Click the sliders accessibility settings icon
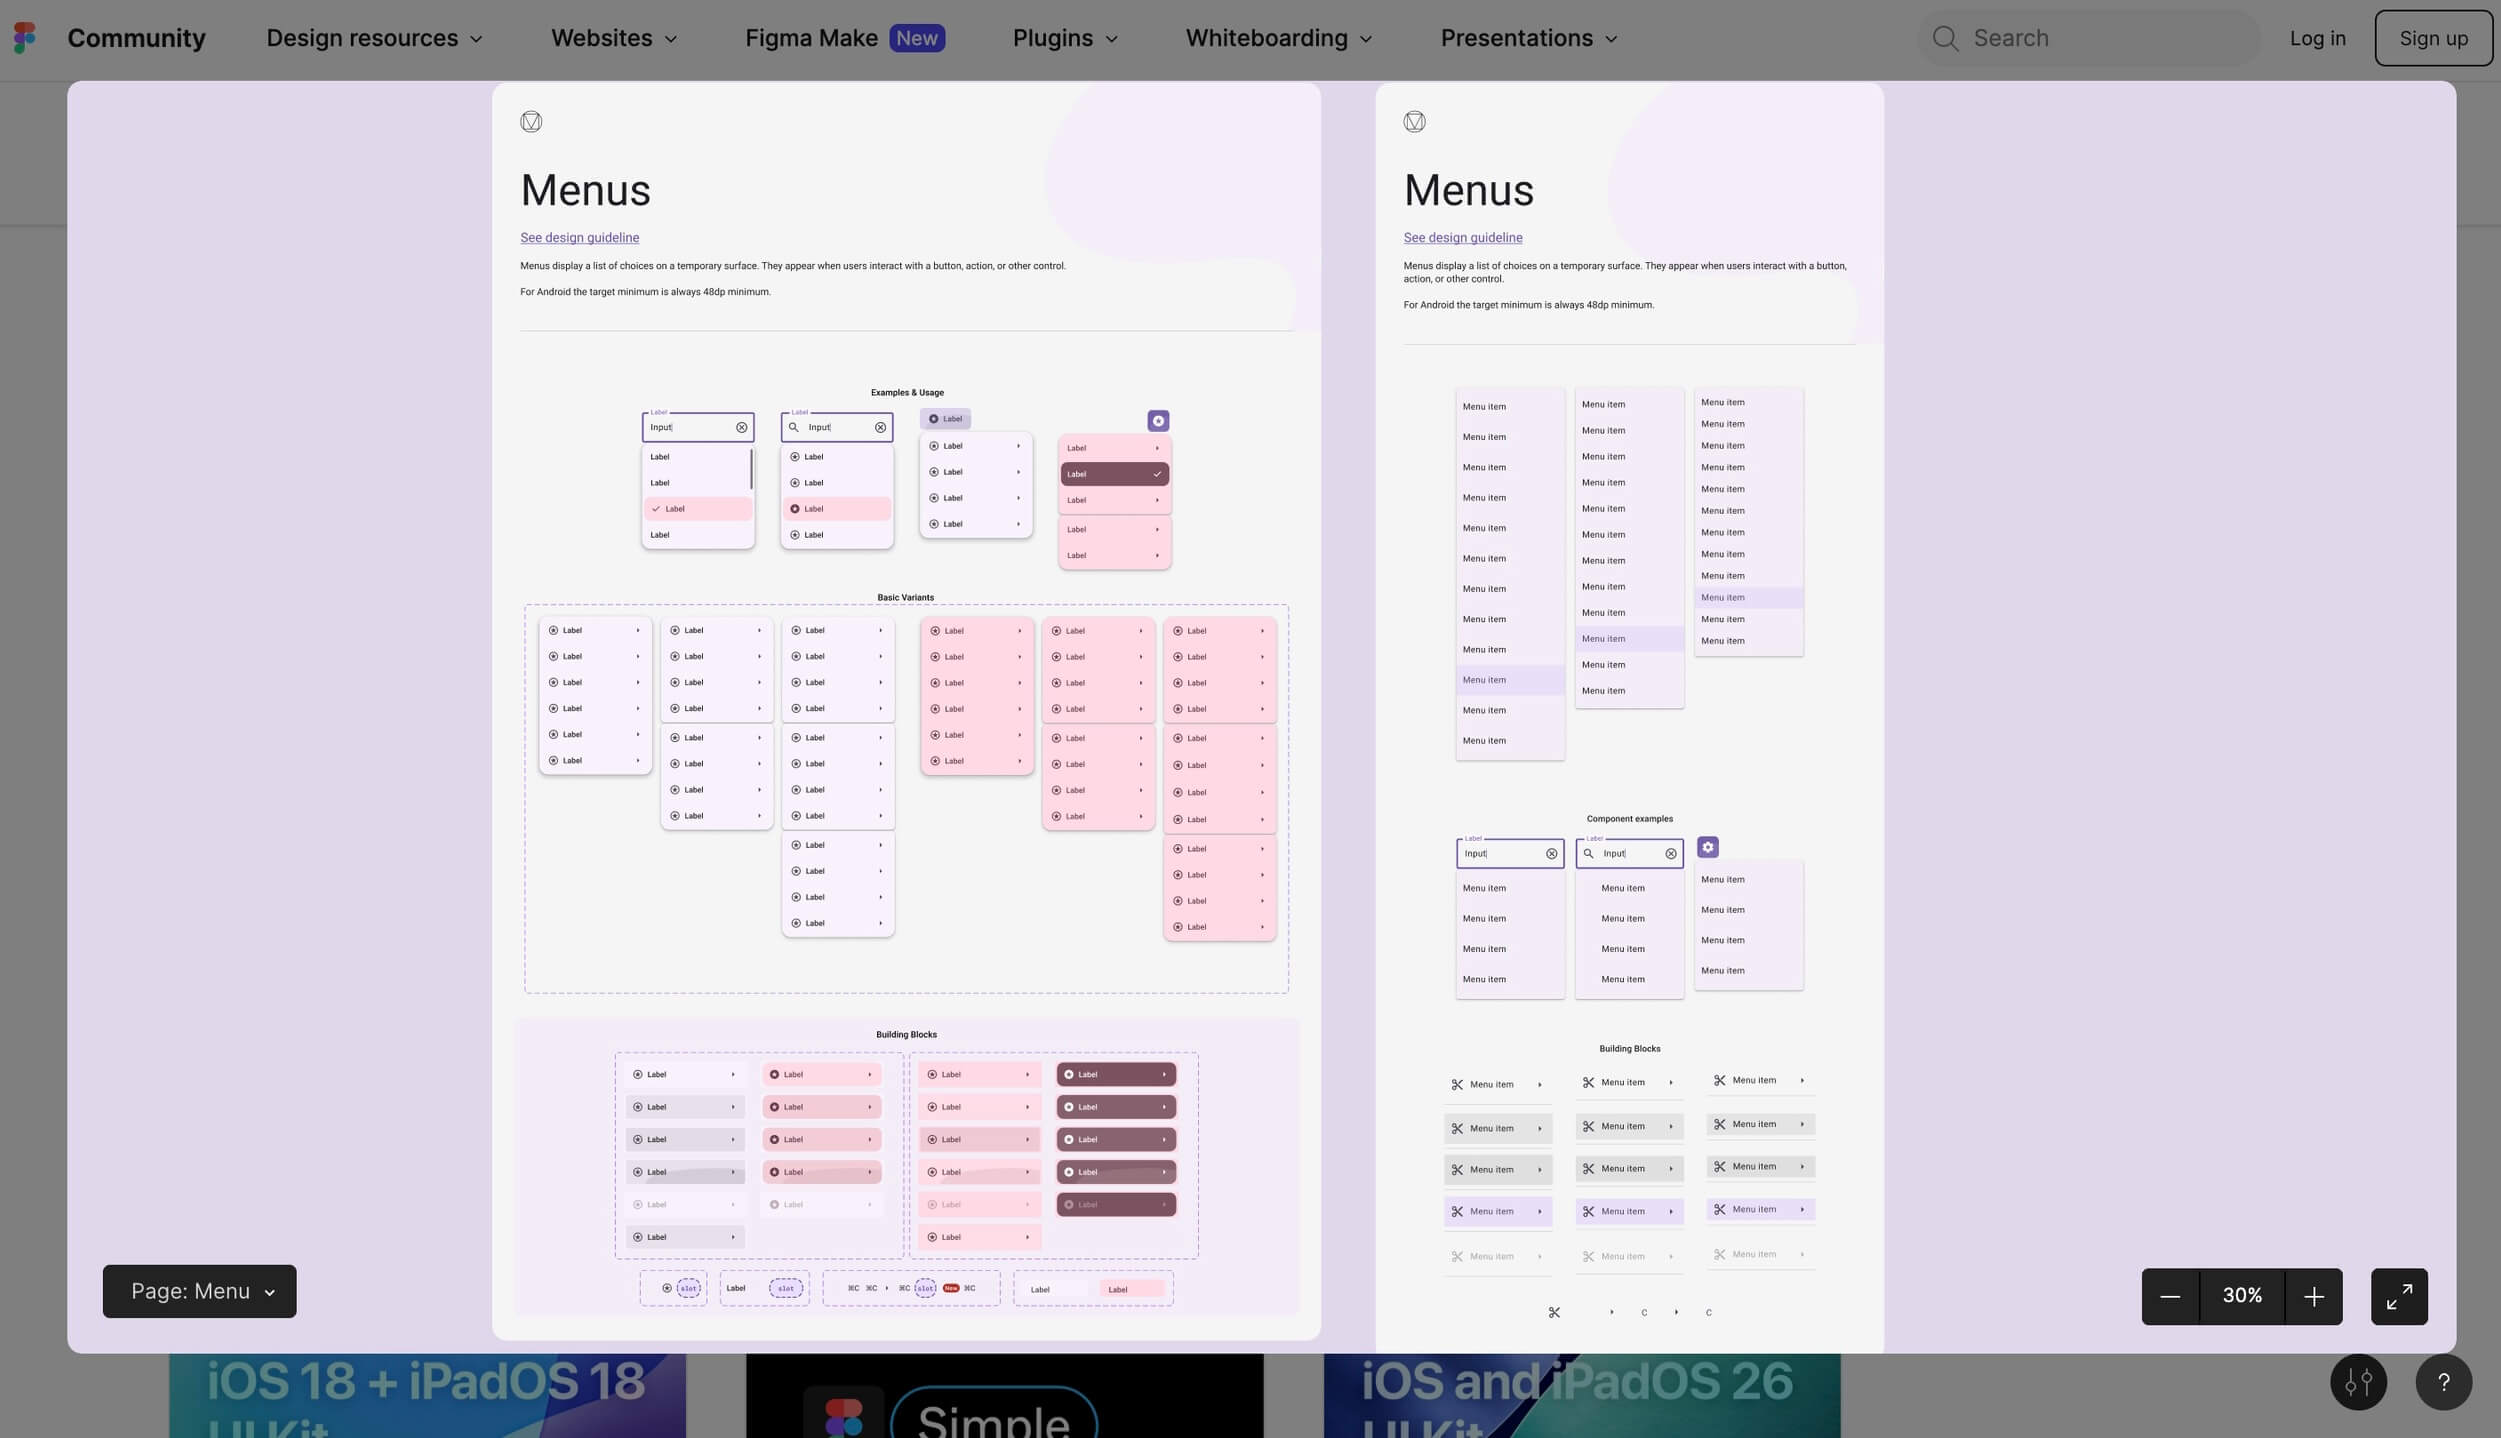This screenshot has height=1438, width=2501. tap(2358, 1382)
